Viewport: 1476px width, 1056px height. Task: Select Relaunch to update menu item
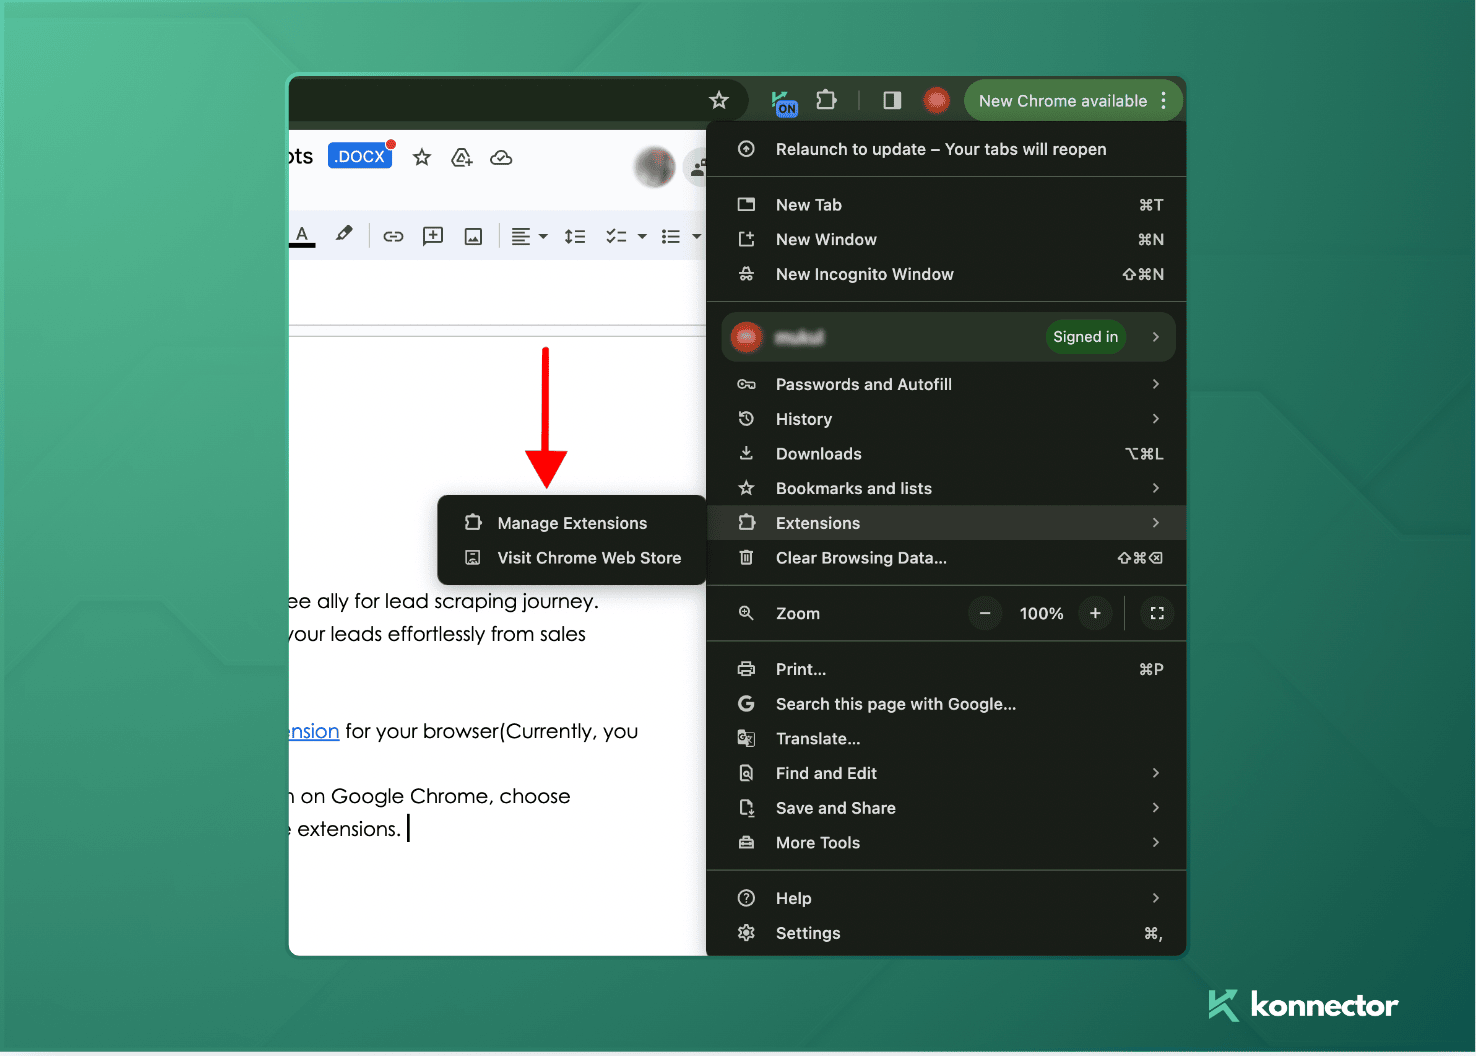[x=946, y=149]
